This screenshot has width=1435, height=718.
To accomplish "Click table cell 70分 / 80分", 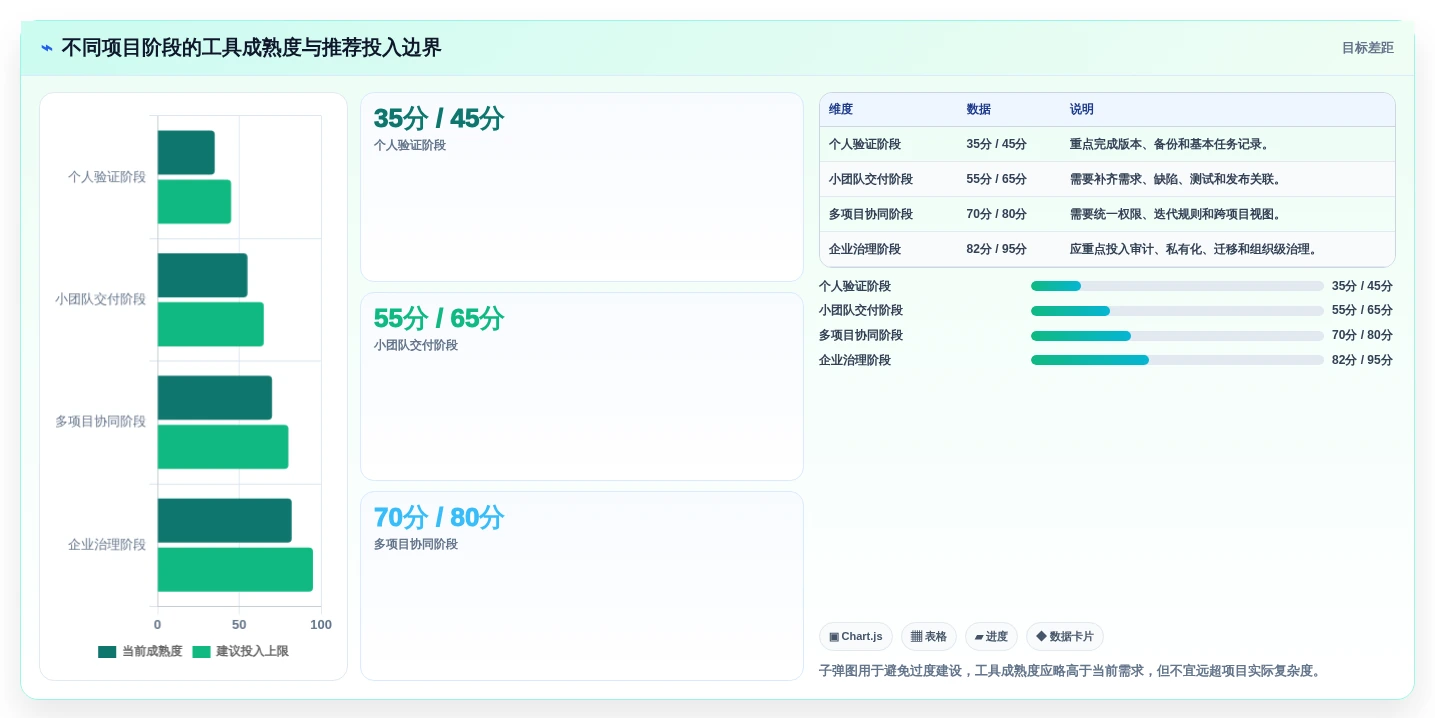I will (996, 215).
